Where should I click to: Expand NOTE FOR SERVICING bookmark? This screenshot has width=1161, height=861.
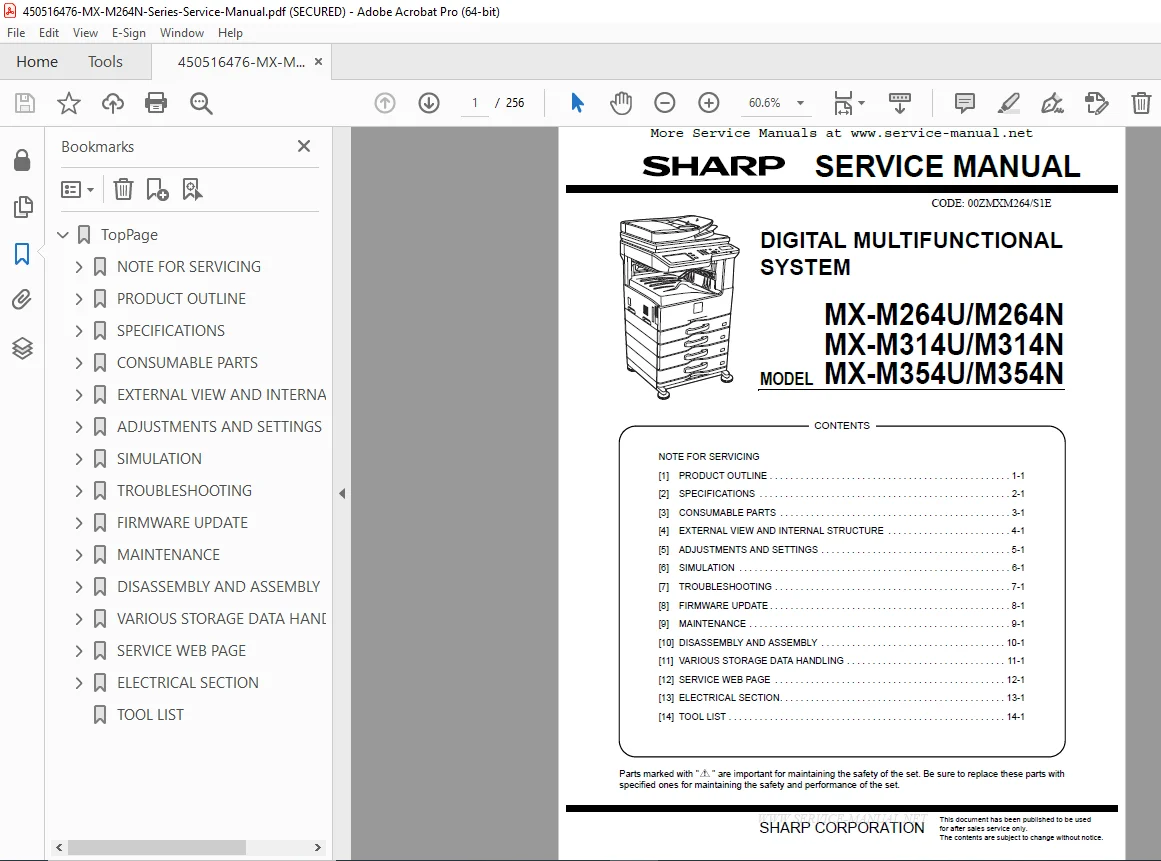[x=79, y=267]
